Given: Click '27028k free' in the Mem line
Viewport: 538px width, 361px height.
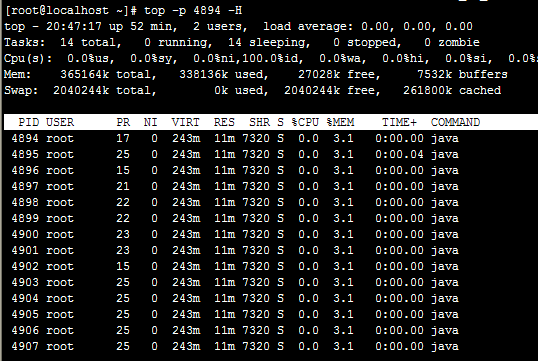Looking at the screenshot, I should (339, 74).
